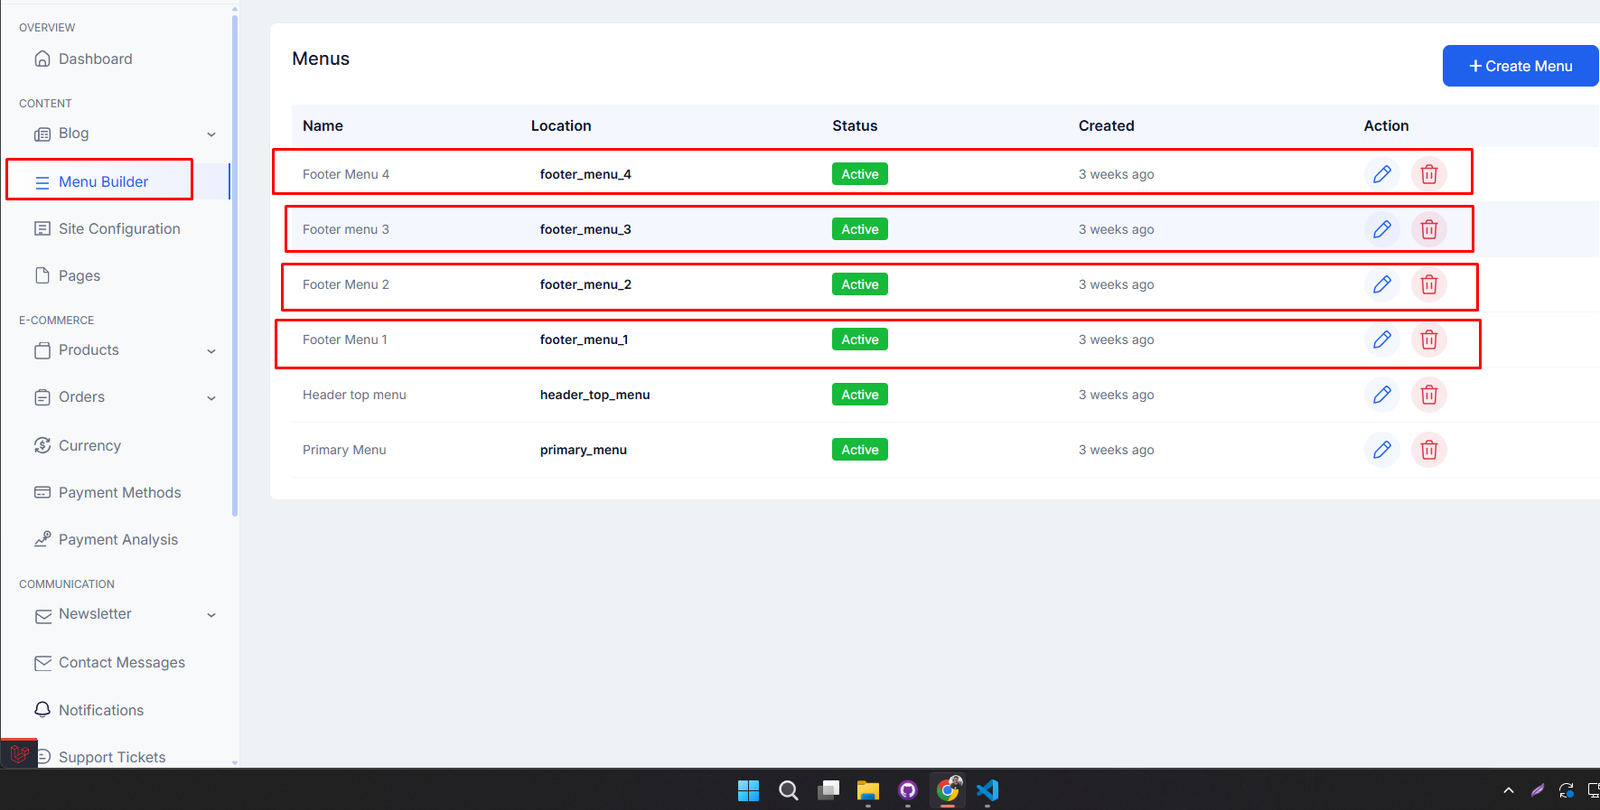The width and height of the screenshot is (1600, 810).
Task: Click the Footer Menu 2 name
Action: (x=346, y=284)
